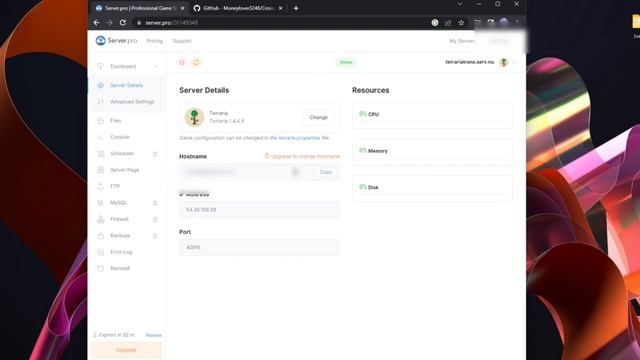Open a new browser tab
The height and width of the screenshot is (360, 640).
click(296, 8)
